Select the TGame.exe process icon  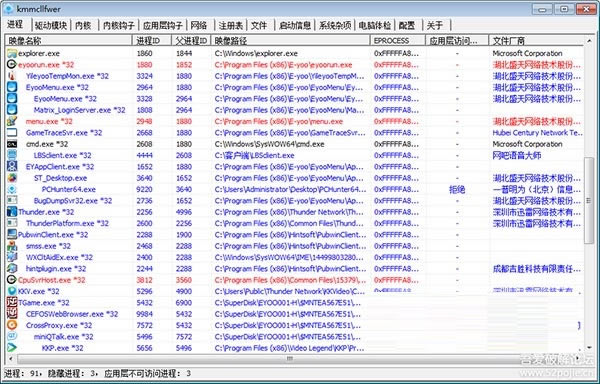pos(12,302)
